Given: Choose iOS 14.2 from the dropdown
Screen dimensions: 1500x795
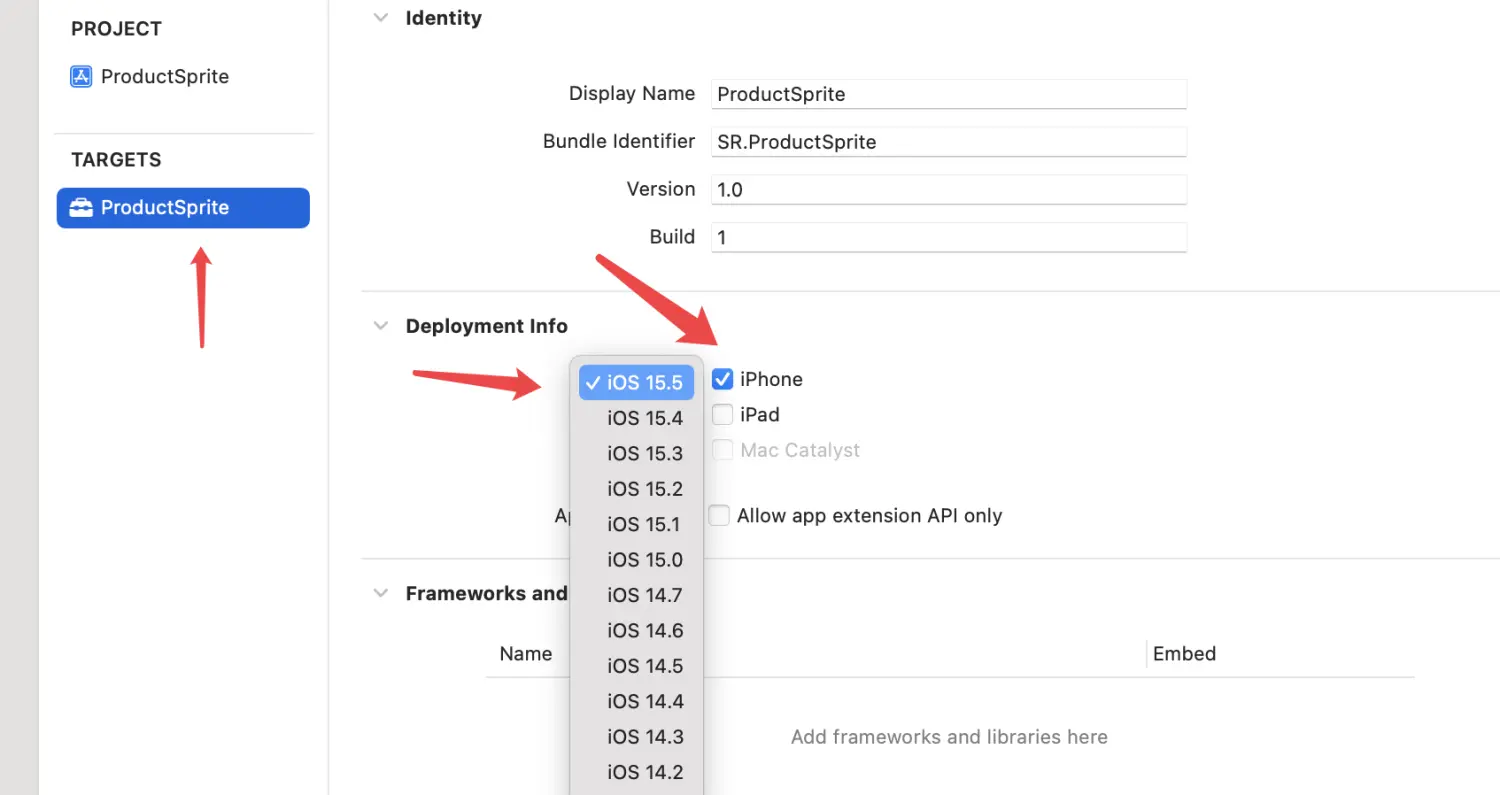Looking at the screenshot, I should click(x=644, y=772).
